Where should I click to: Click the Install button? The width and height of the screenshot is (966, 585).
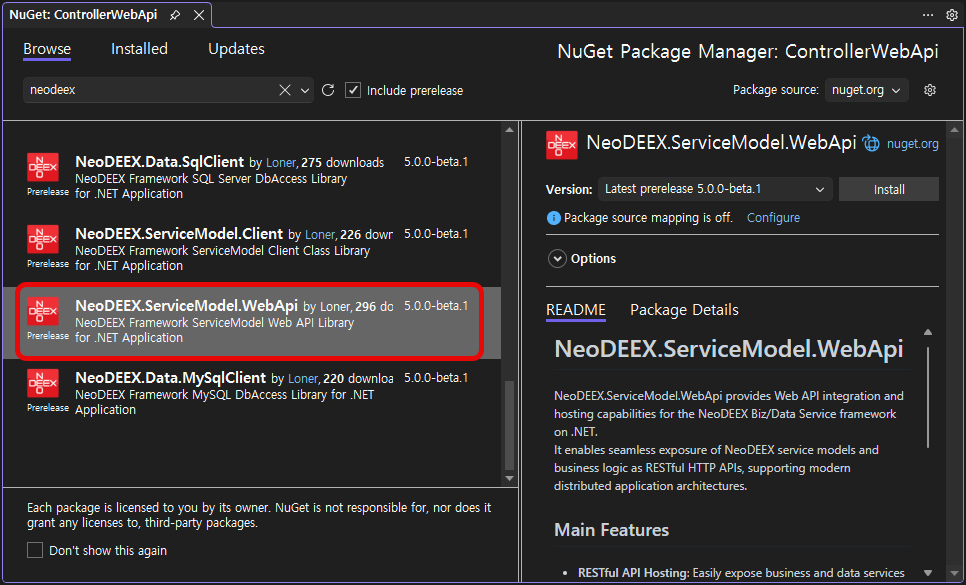[889, 189]
